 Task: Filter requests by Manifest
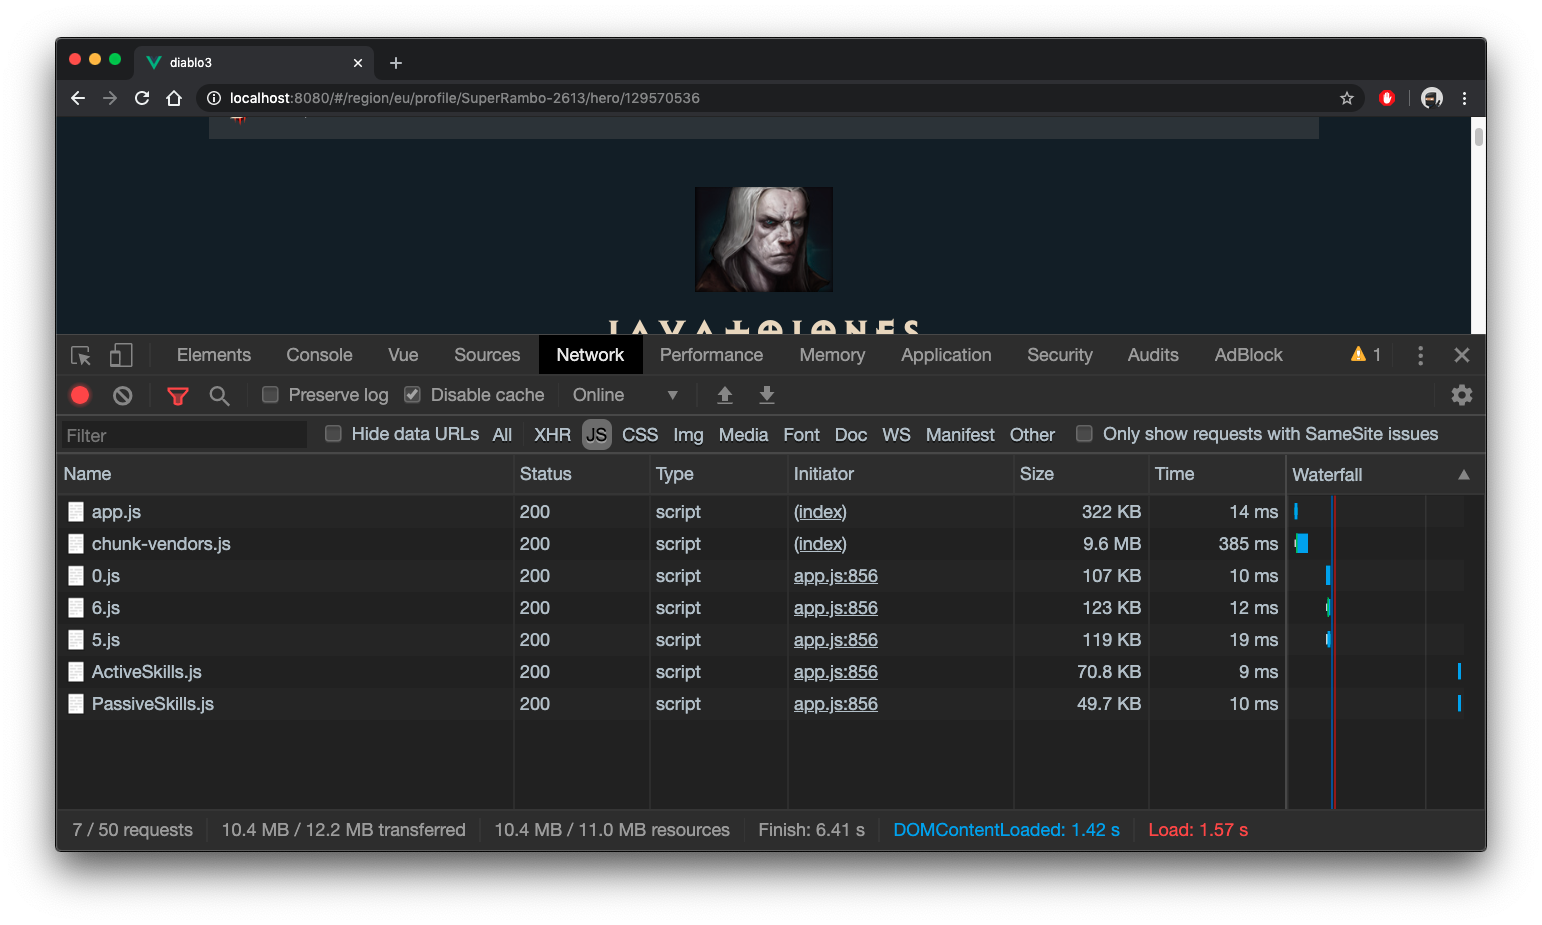[x=960, y=435]
